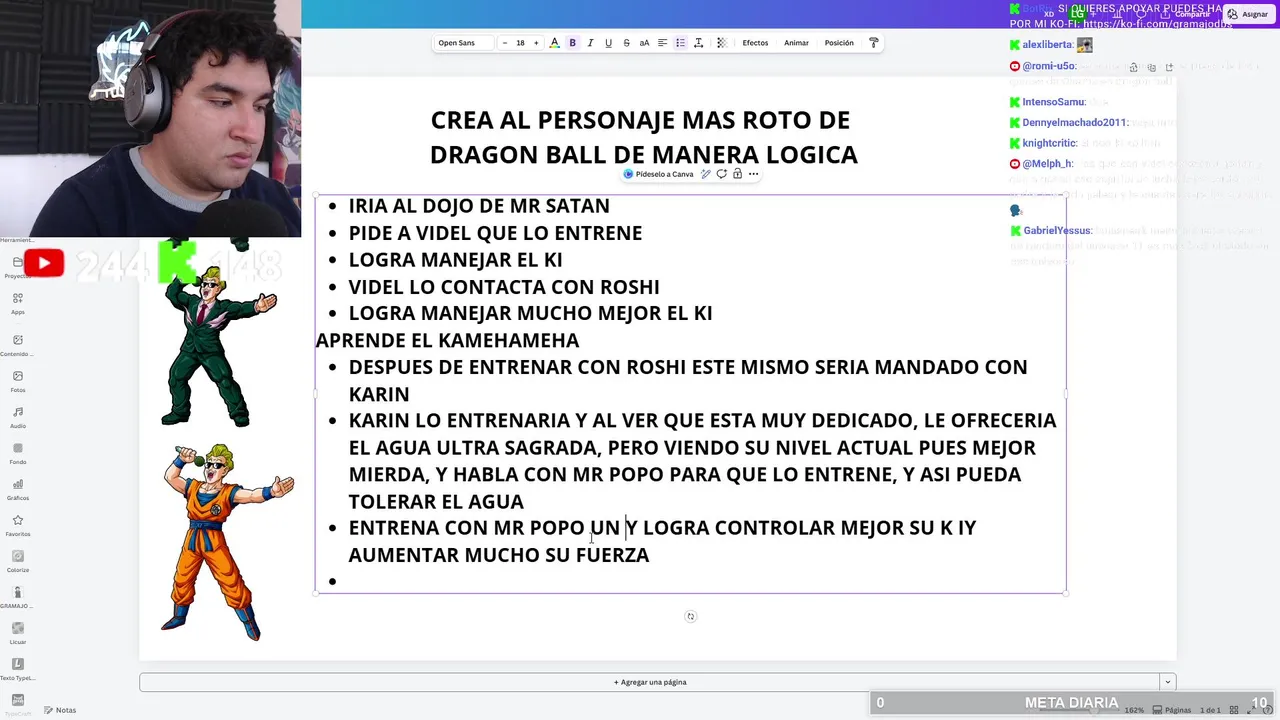
Task: Open the Efectos menu
Action: tap(755, 43)
